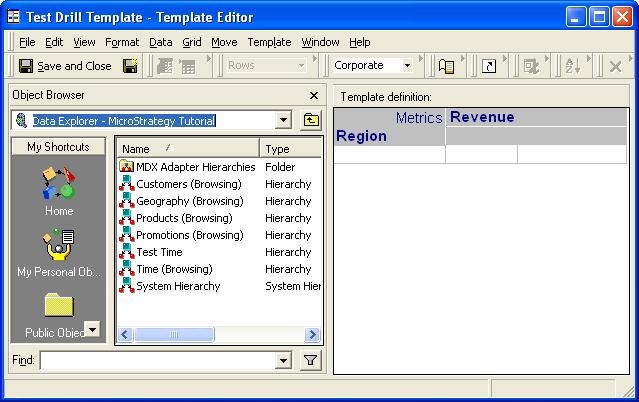Click the Object Browser toggle icon in toolbar
This screenshot has width=639, height=402.
[x=447, y=66]
